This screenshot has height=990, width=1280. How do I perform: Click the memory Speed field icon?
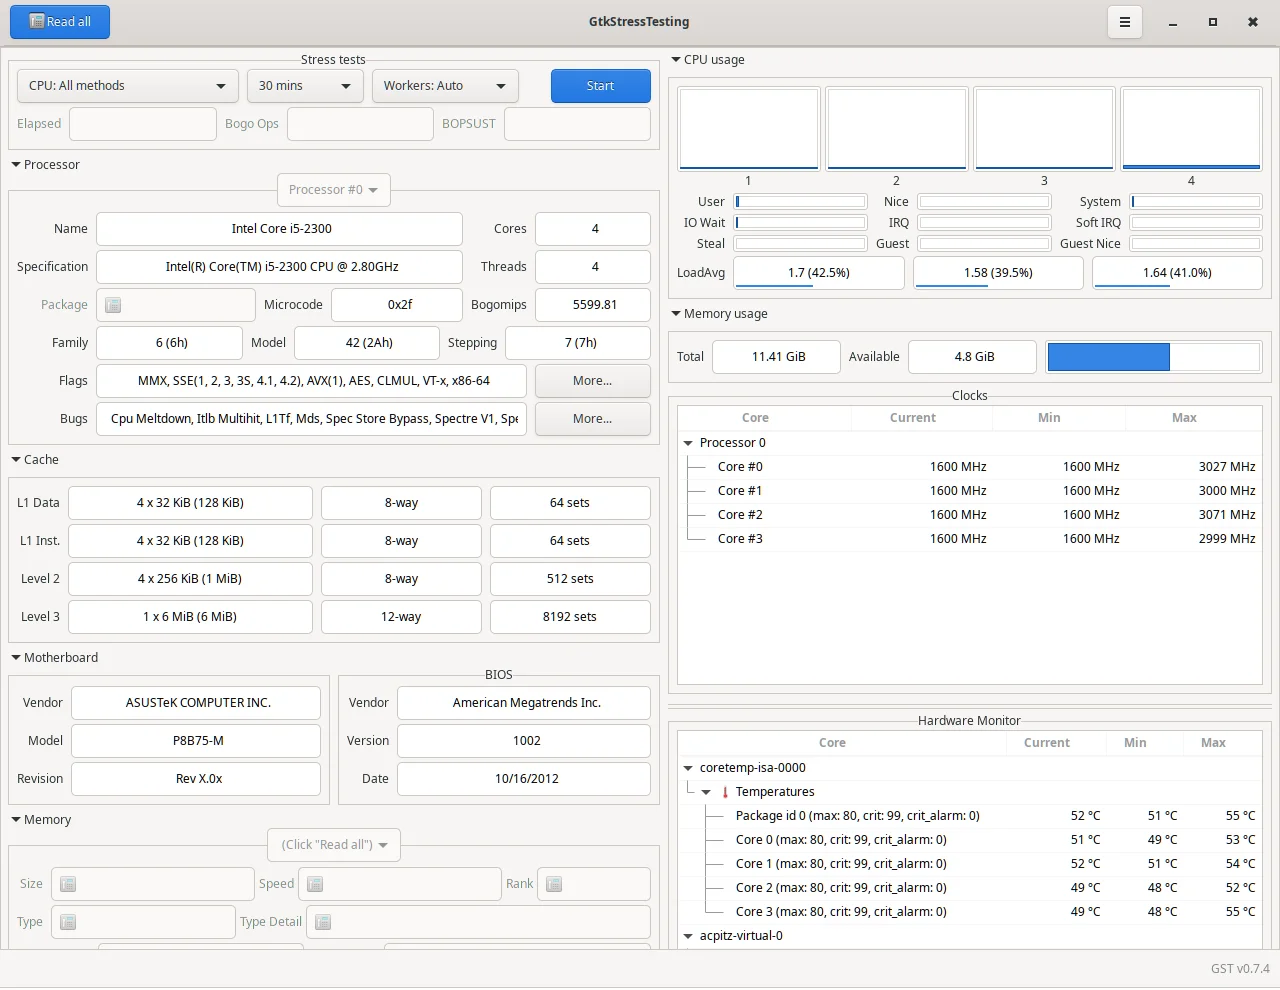(x=315, y=884)
